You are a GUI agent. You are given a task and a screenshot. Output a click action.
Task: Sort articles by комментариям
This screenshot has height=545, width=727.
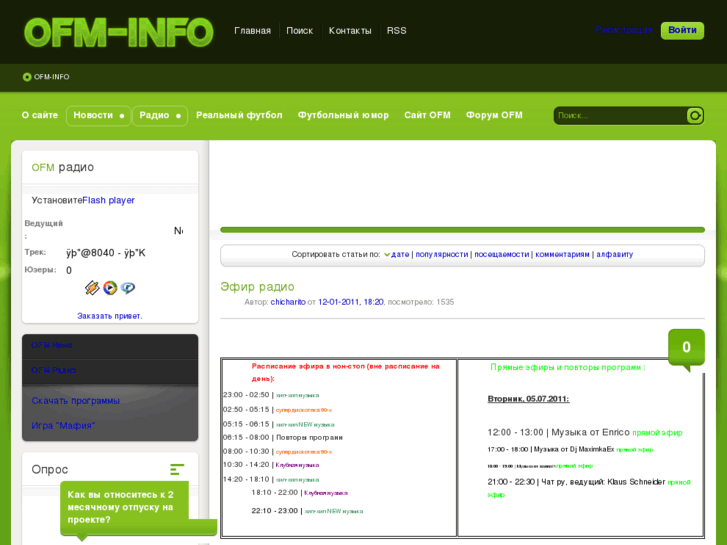pyautogui.click(x=562, y=255)
